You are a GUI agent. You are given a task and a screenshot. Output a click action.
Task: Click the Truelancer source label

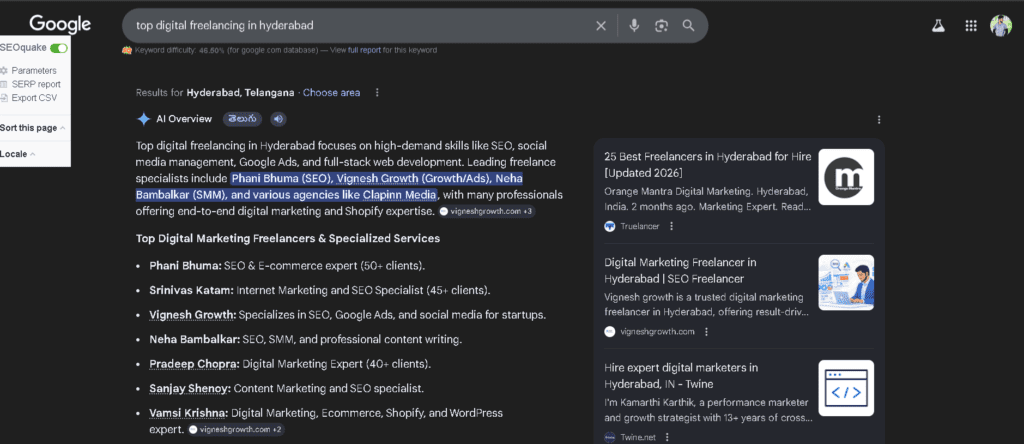[x=640, y=226]
